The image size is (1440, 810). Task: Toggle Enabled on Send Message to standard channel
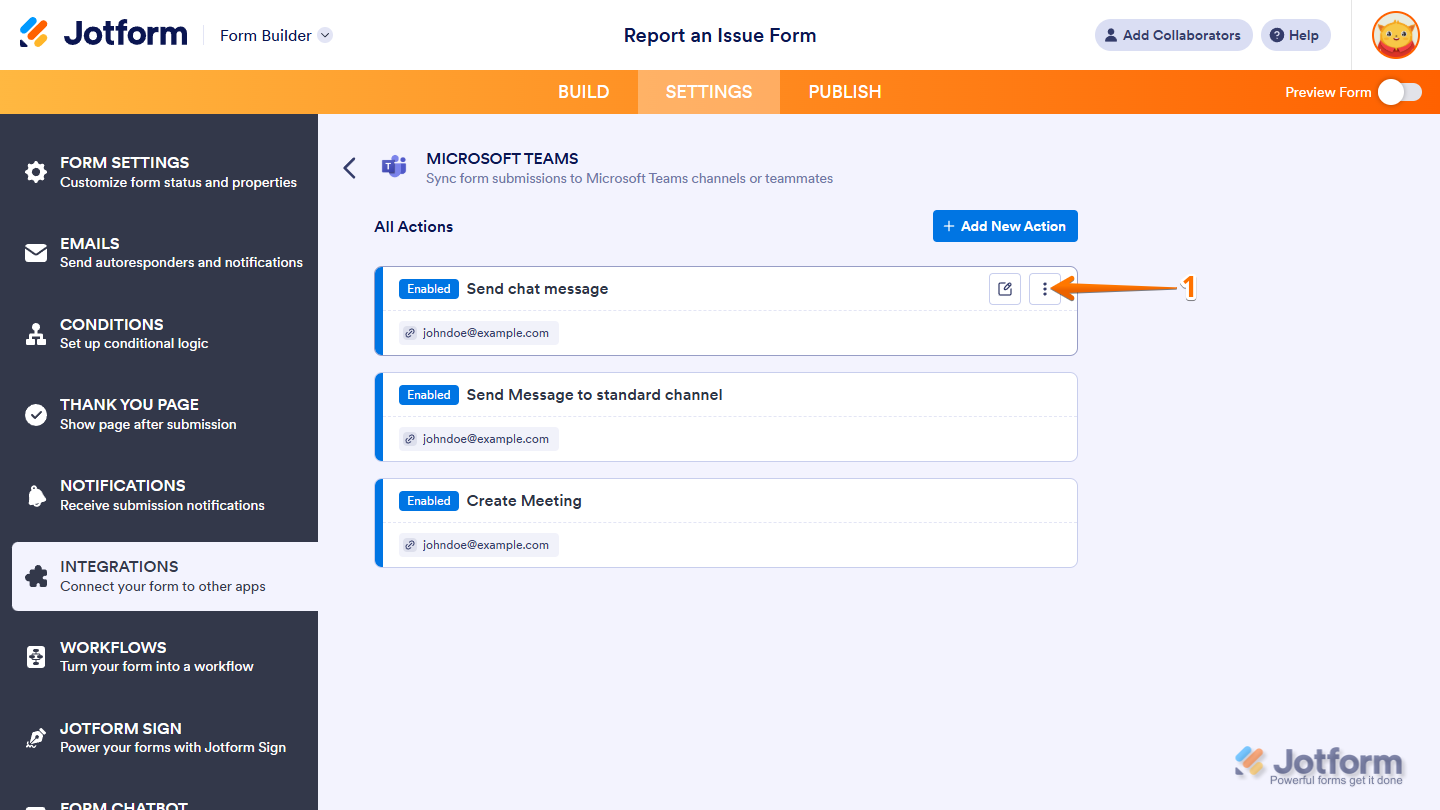tap(428, 394)
